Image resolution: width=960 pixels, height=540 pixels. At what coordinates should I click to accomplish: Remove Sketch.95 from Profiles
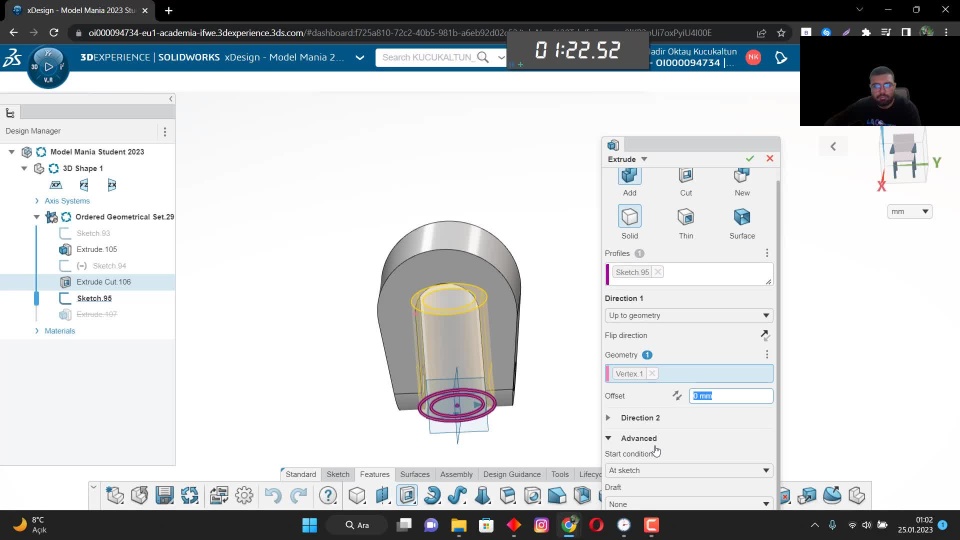[658, 272]
